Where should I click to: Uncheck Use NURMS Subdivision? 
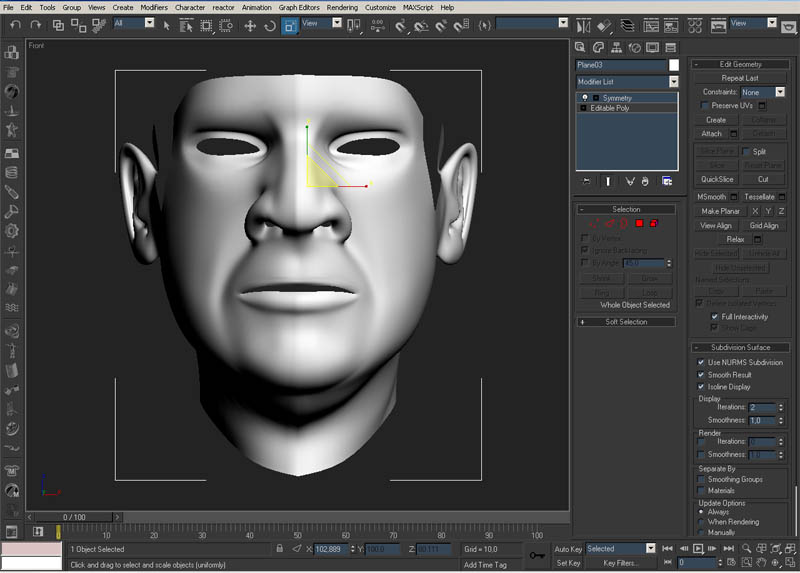click(701, 362)
